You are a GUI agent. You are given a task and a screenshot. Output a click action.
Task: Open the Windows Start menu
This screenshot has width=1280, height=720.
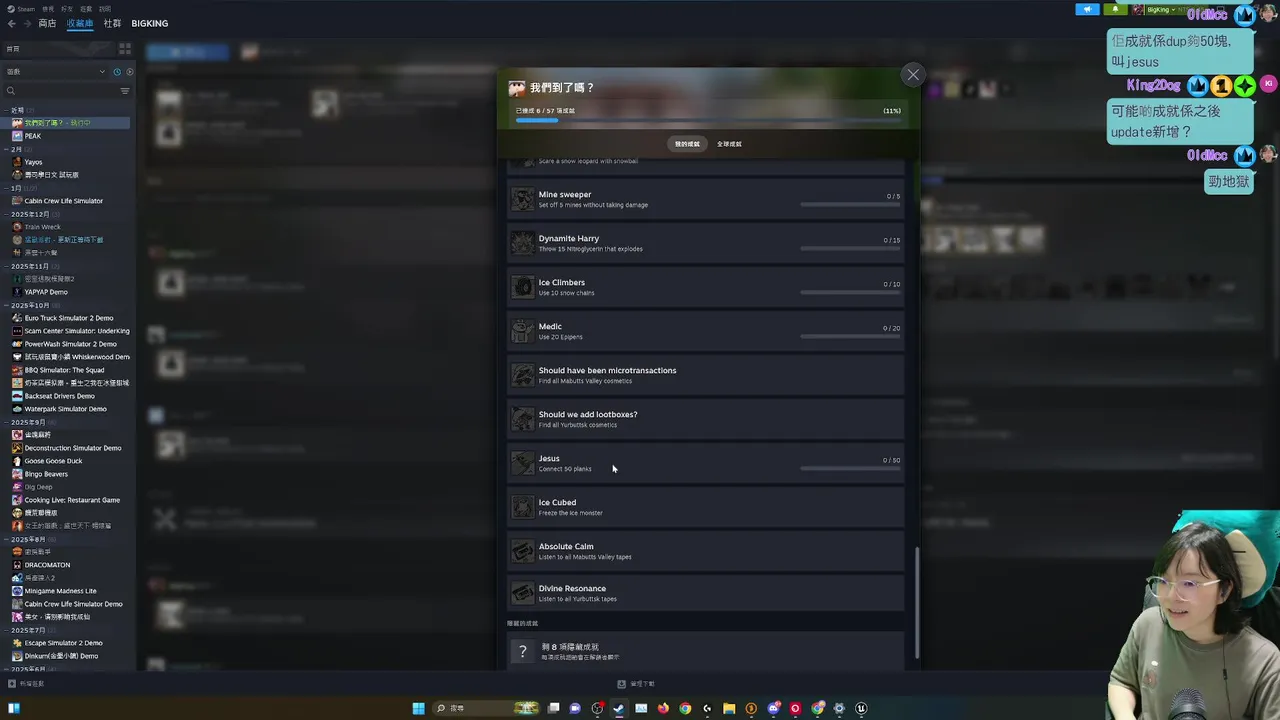tap(419, 708)
